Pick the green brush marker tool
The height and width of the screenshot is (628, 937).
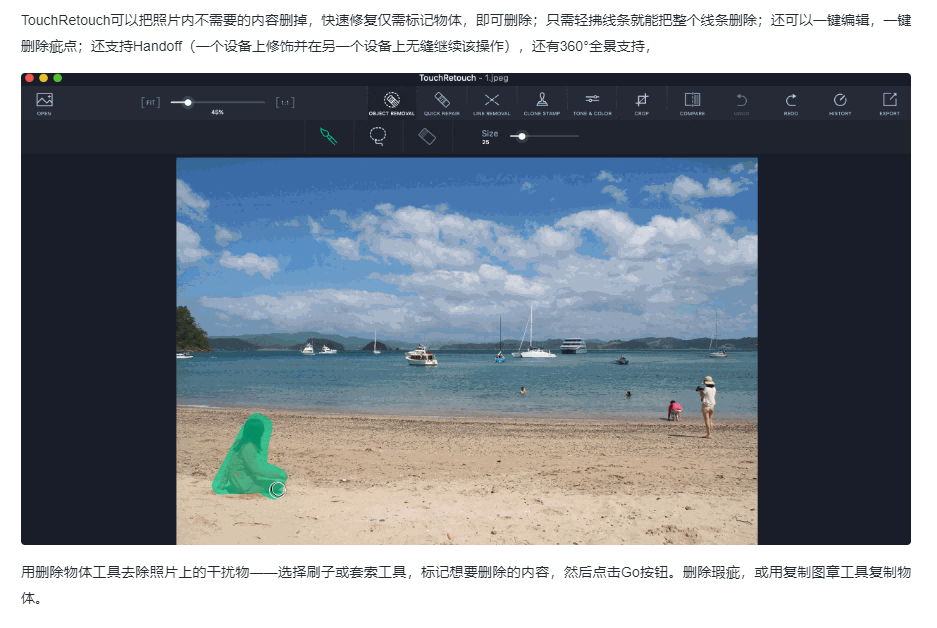click(x=328, y=136)
